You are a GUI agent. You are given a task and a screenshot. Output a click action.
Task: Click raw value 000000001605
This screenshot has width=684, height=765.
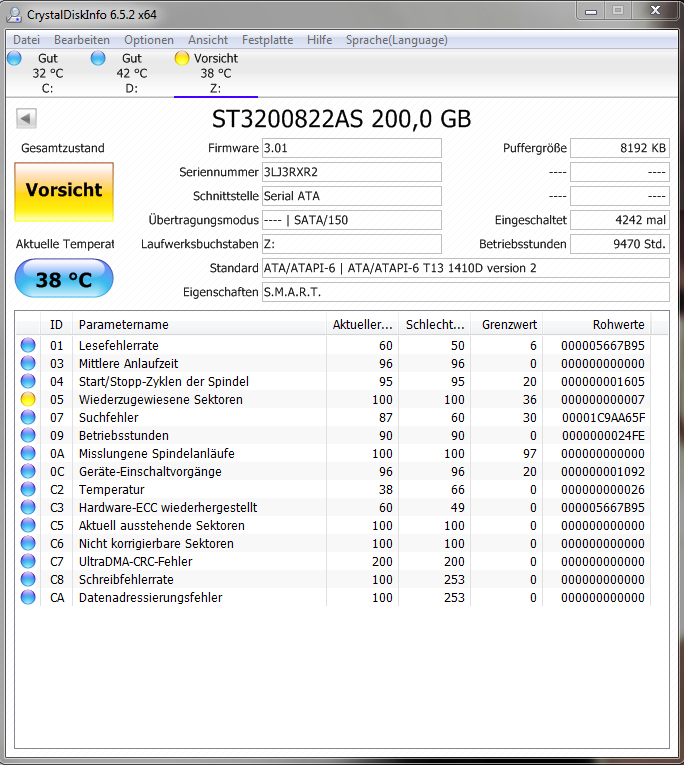click(603, 382)
